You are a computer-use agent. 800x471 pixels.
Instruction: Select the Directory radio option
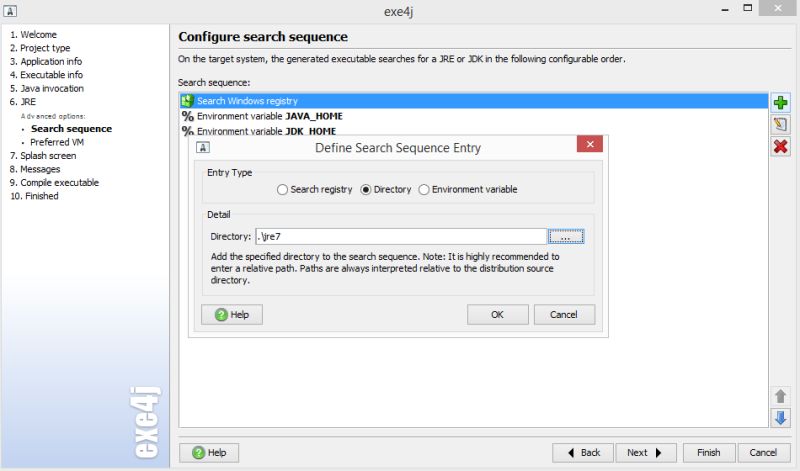tap(386, 189)
